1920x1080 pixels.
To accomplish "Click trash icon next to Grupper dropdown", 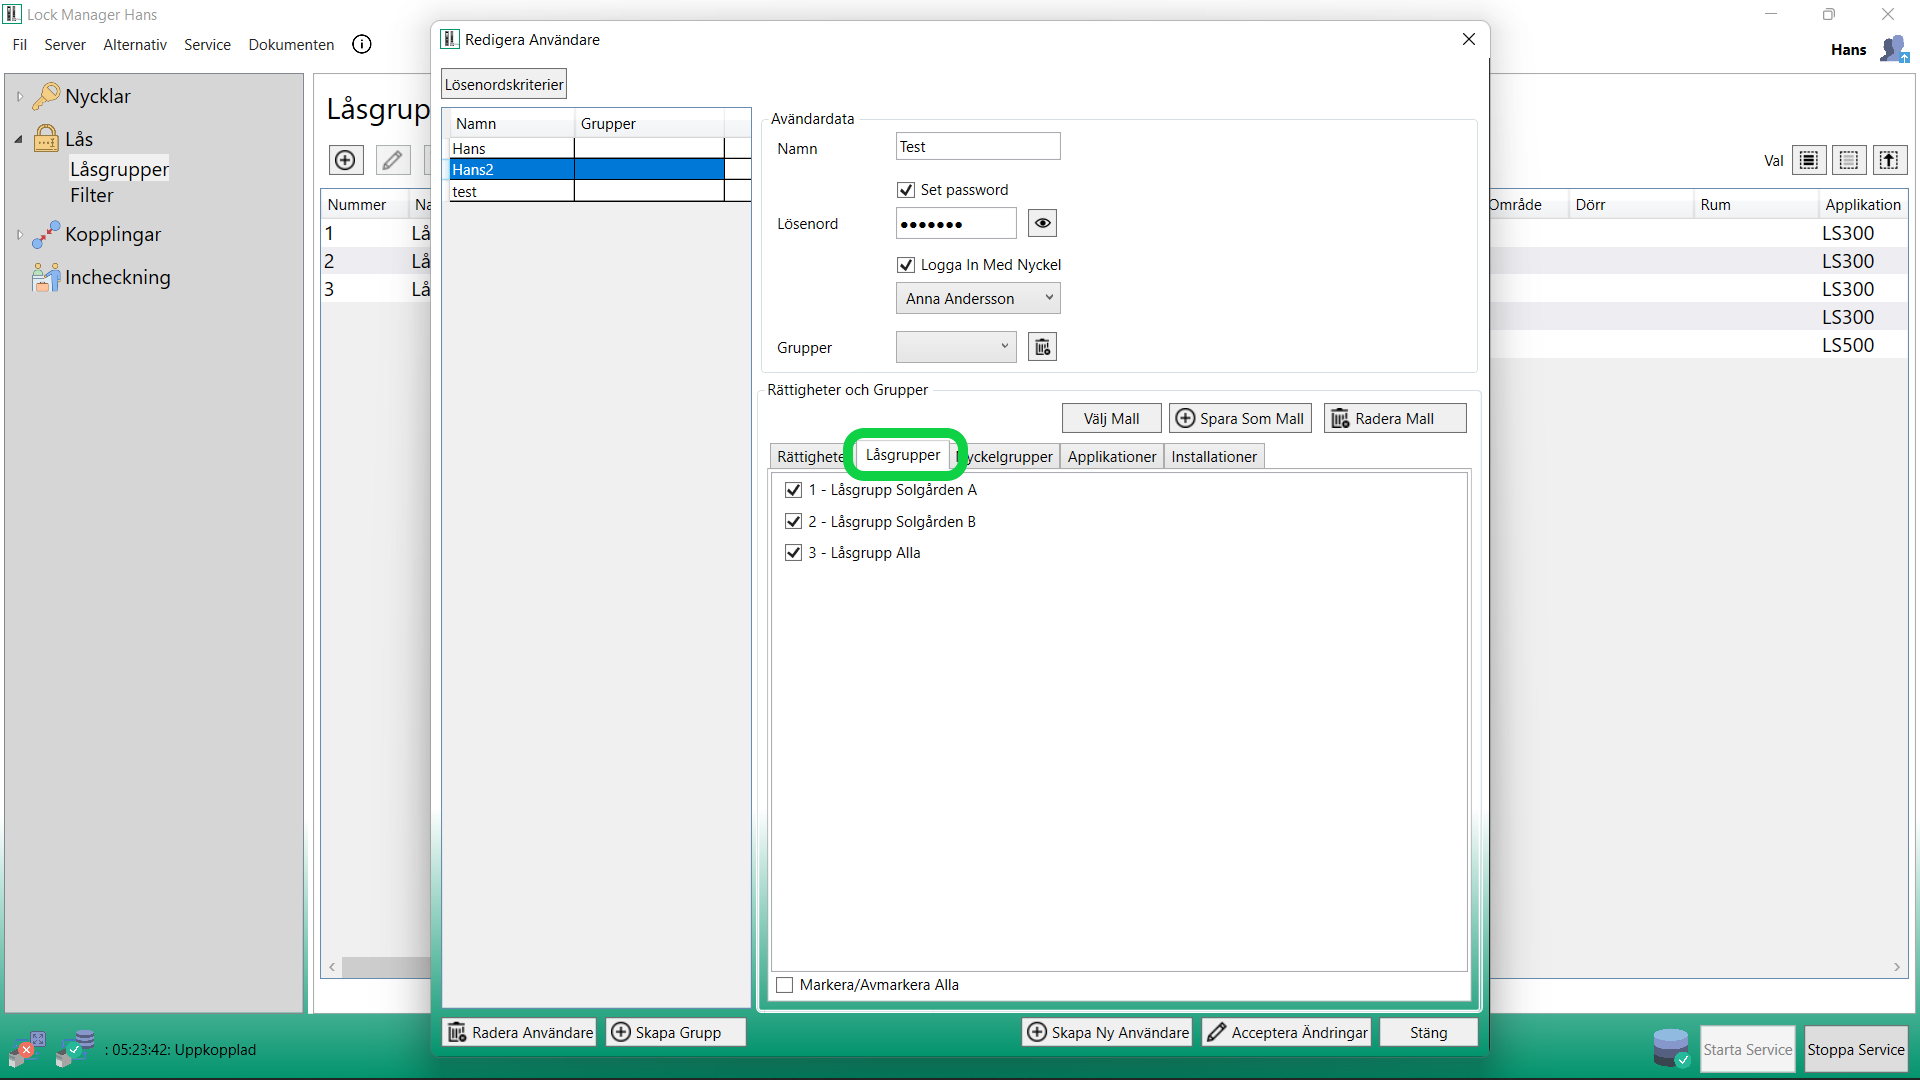I will click(x=1042, y=347).
